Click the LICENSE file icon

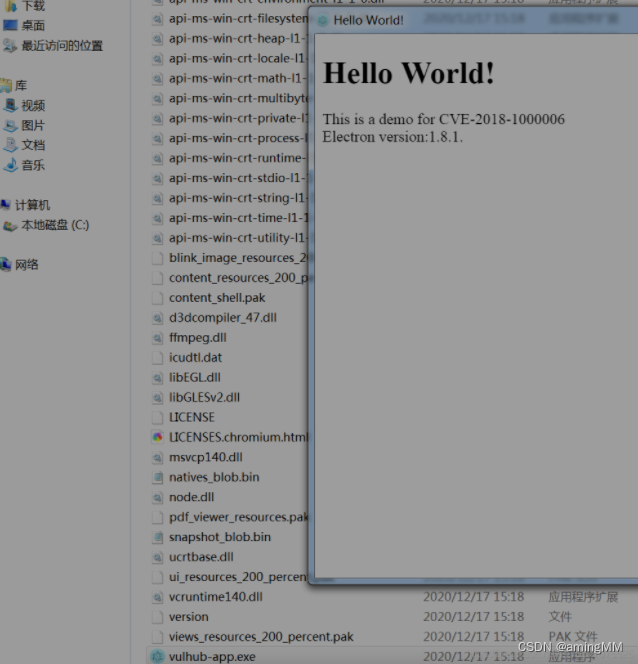[157, 417]
